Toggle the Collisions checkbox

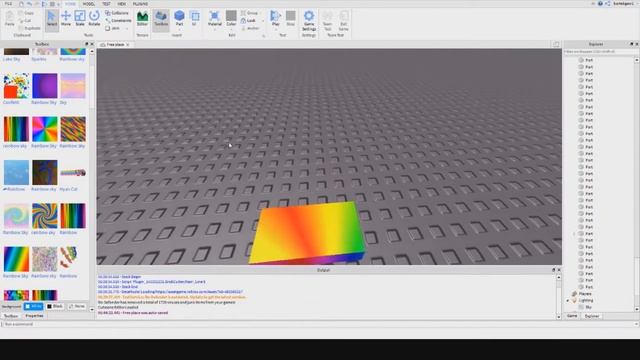point(117,13)
